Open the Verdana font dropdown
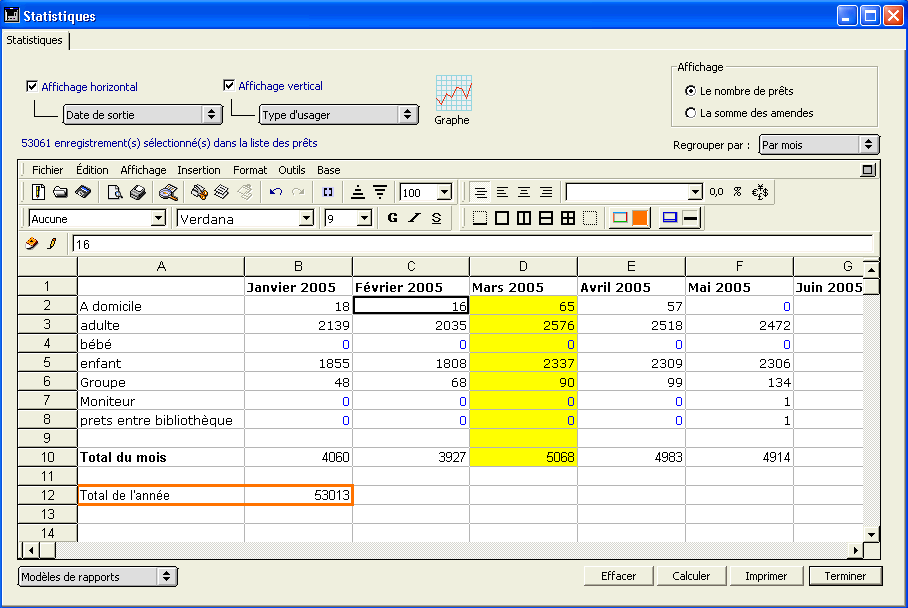Viewport: 908px width, 608px height. pyautogui.click(x=306, y=218)
